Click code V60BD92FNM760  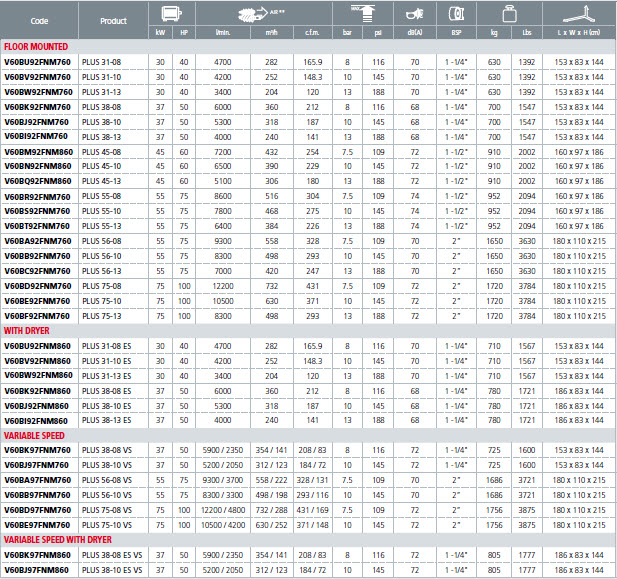click(x=38, y=286)
